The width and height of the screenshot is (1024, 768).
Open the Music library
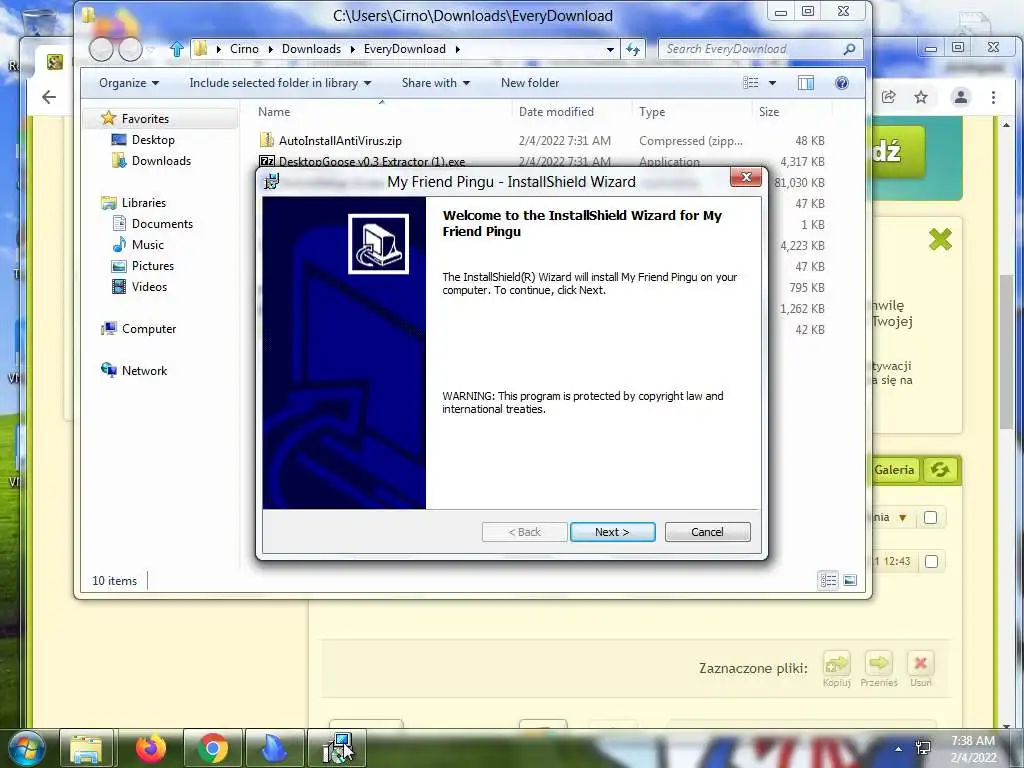pyautogui.click(x=148, y=244)
